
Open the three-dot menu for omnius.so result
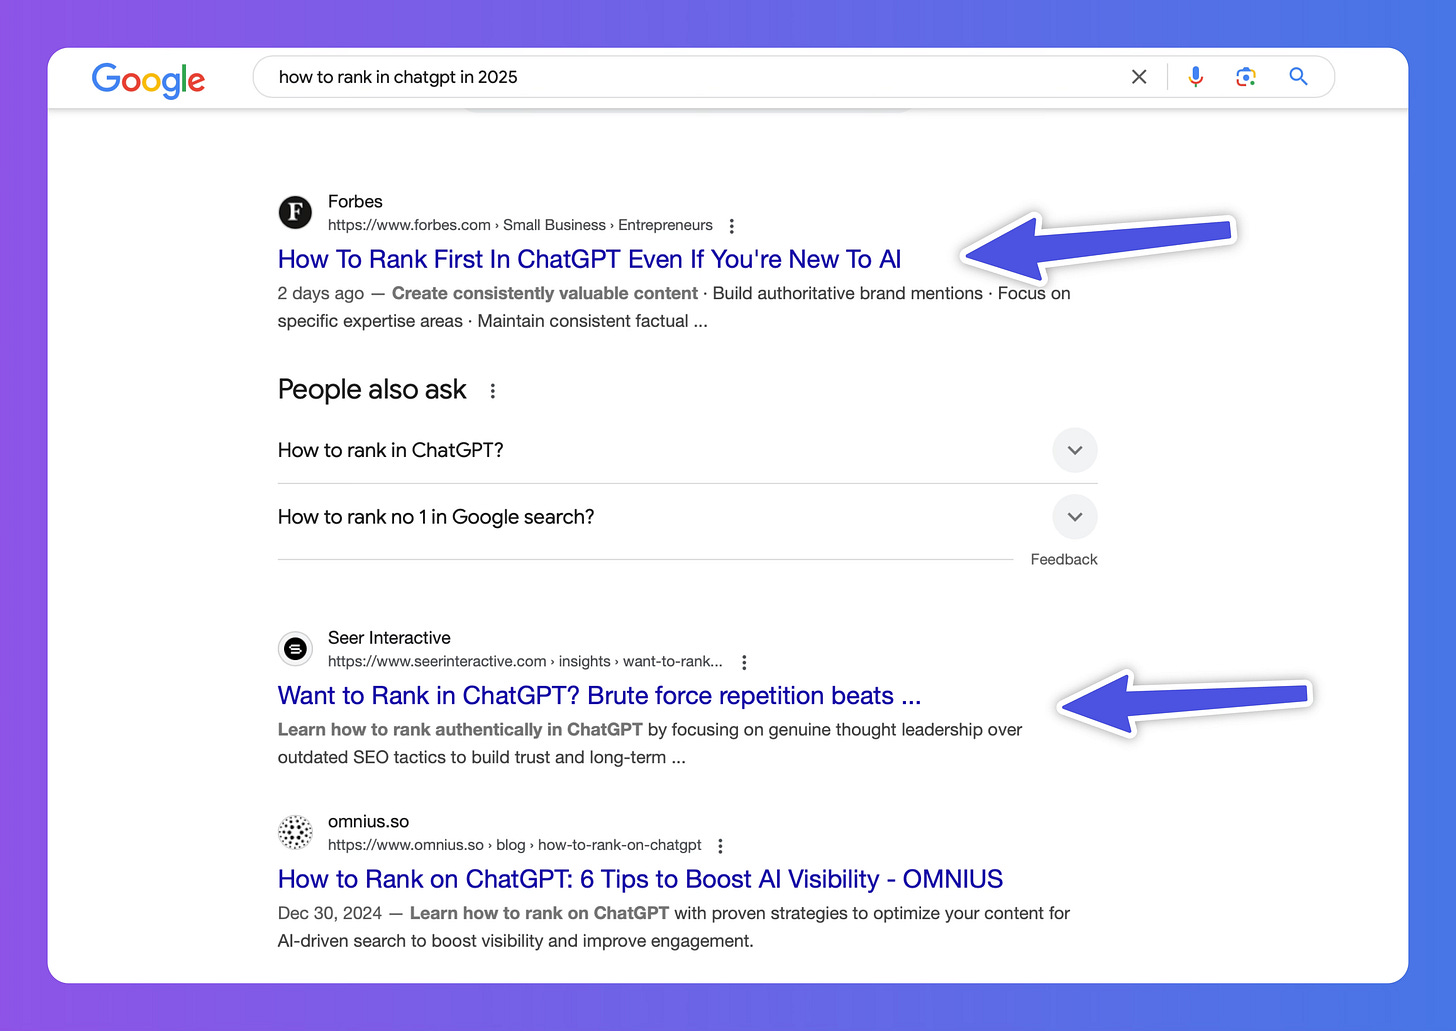[x=720, y=846]
